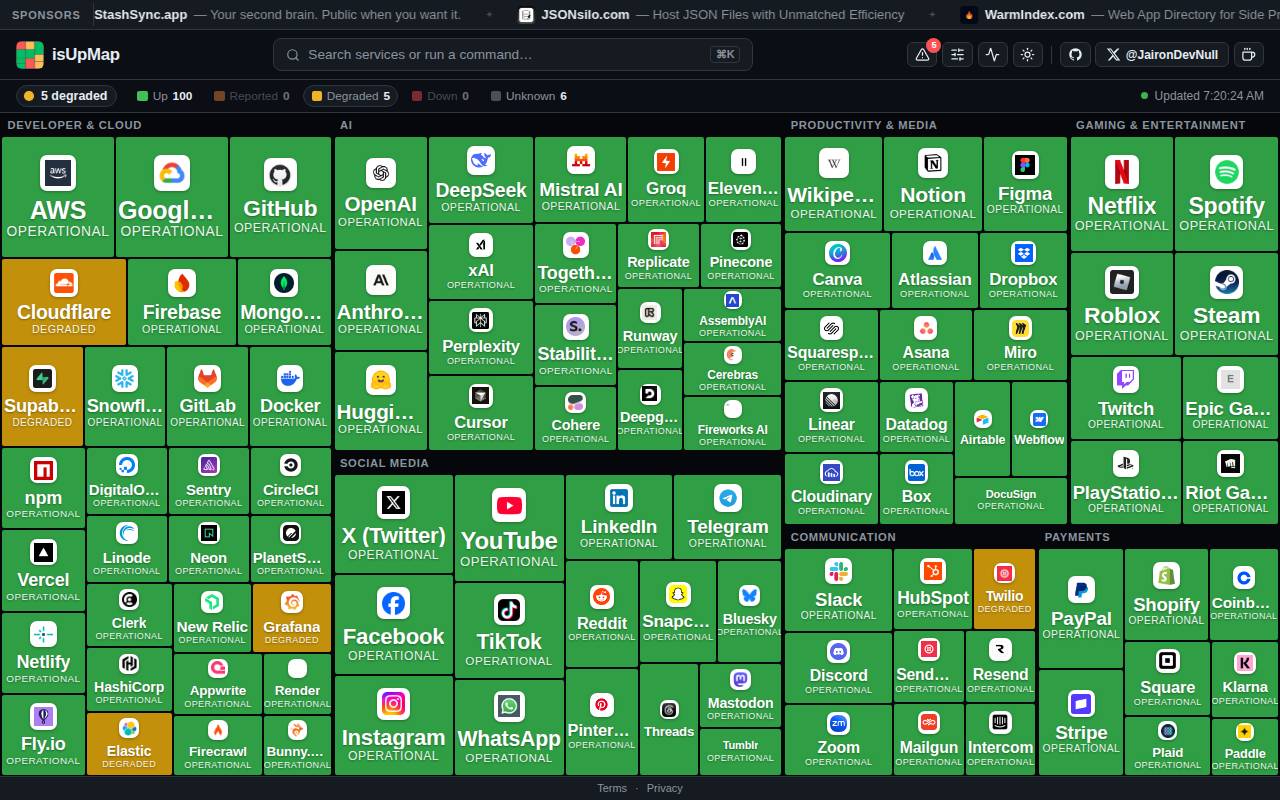
Task: Click the Slack icon
Action: (838, 571)
